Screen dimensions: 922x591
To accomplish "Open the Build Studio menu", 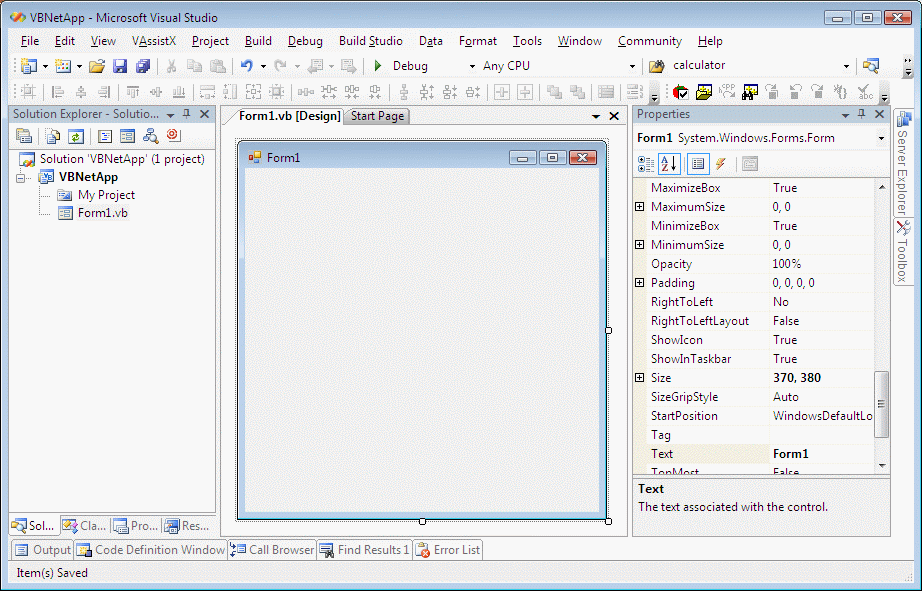I will (370, 41).
